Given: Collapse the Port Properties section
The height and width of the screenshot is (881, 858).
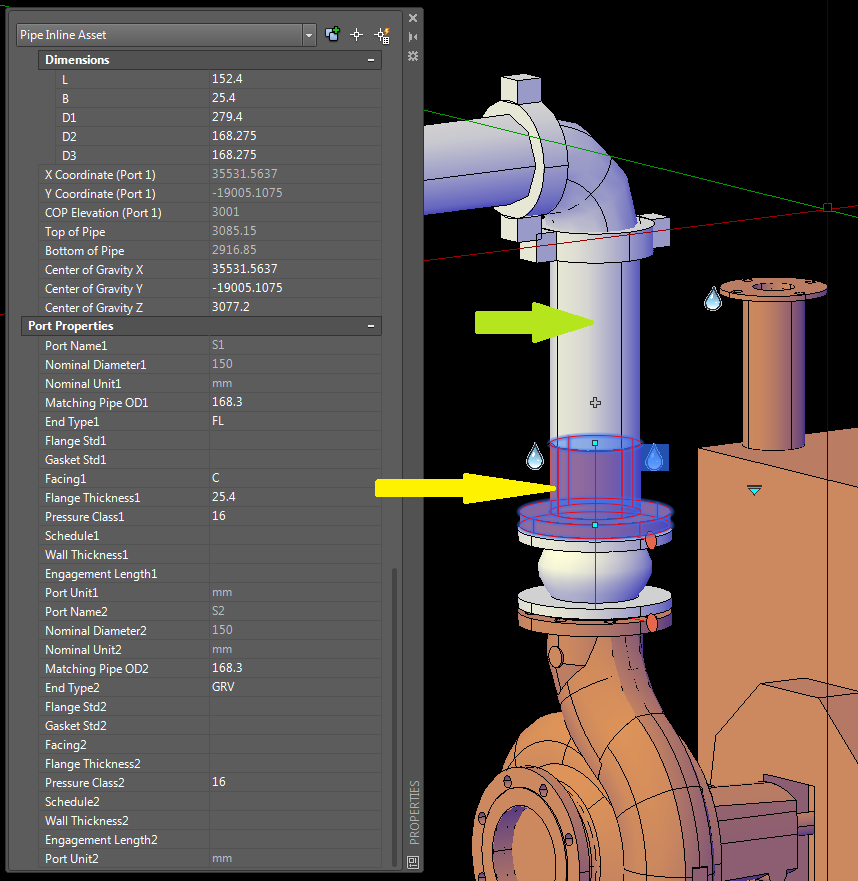Looking at the screenshot, I should click(x=371, y=325).
